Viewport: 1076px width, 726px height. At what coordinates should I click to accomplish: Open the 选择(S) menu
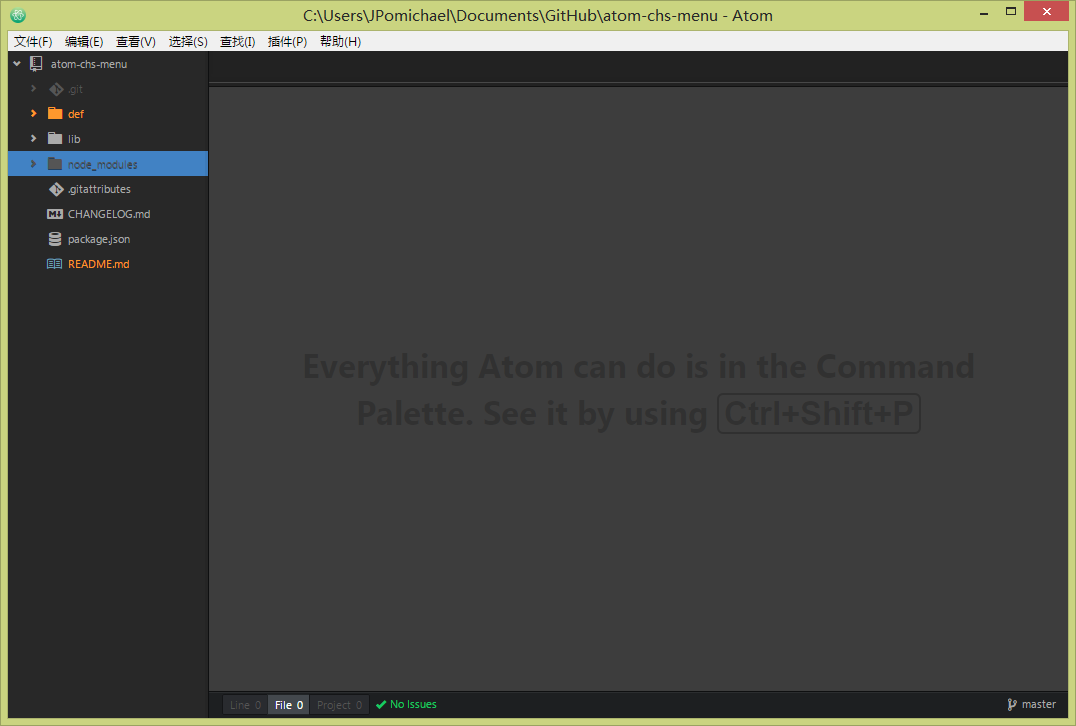[x=187, y=41]
